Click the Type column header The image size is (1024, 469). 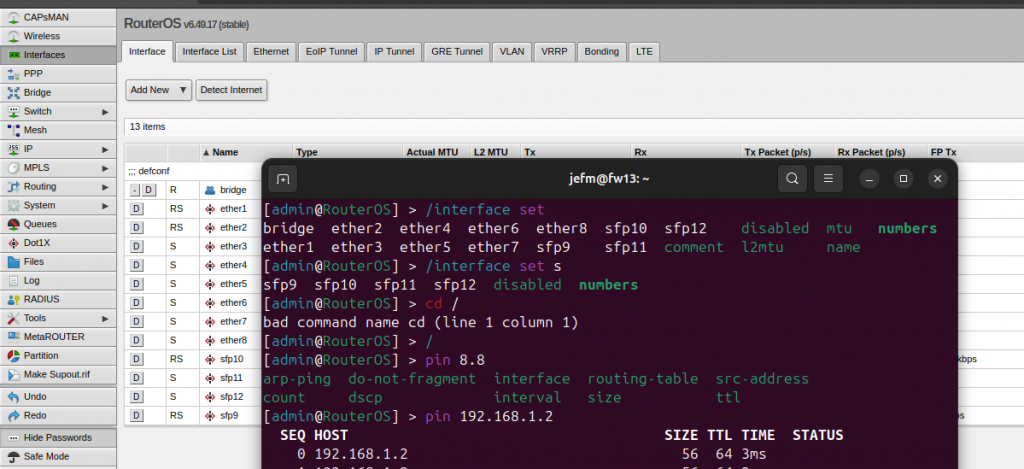click(x=348, y=152)
